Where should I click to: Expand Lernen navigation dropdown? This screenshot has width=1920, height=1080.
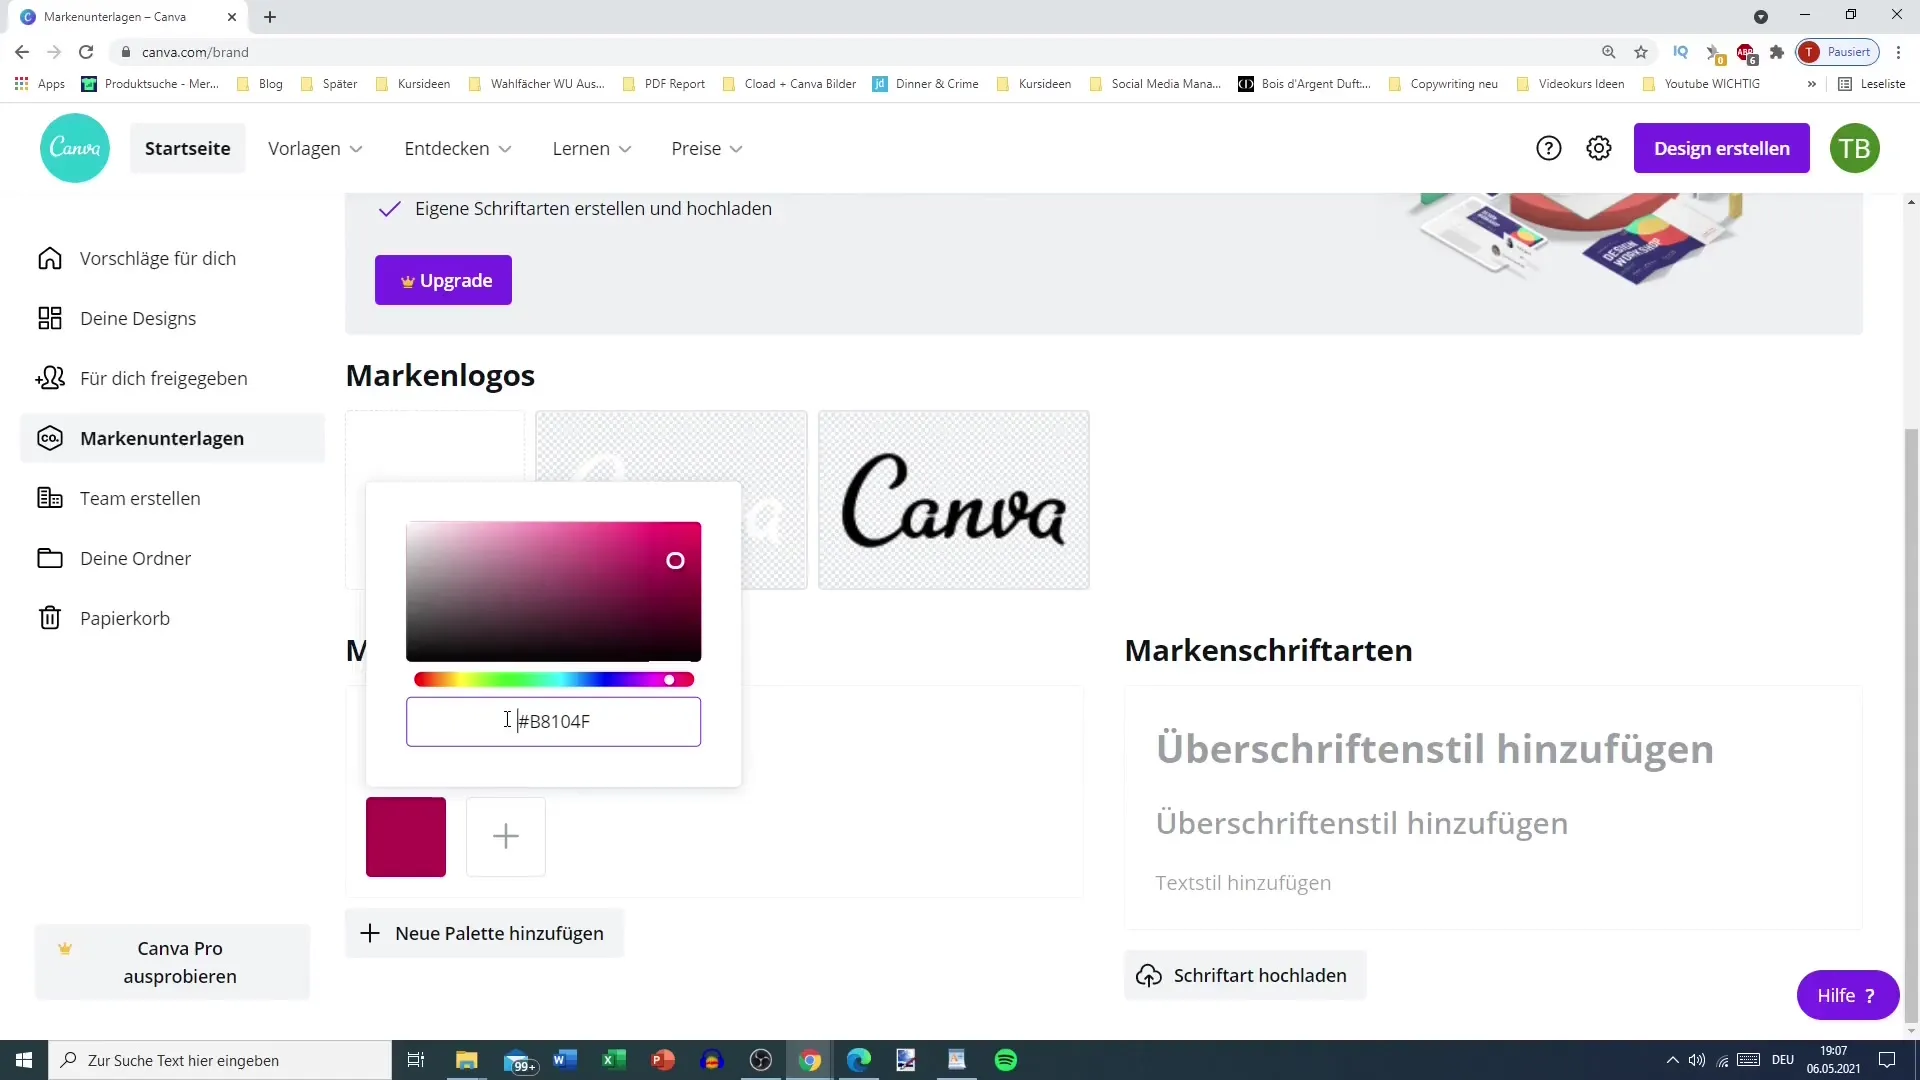593,148
